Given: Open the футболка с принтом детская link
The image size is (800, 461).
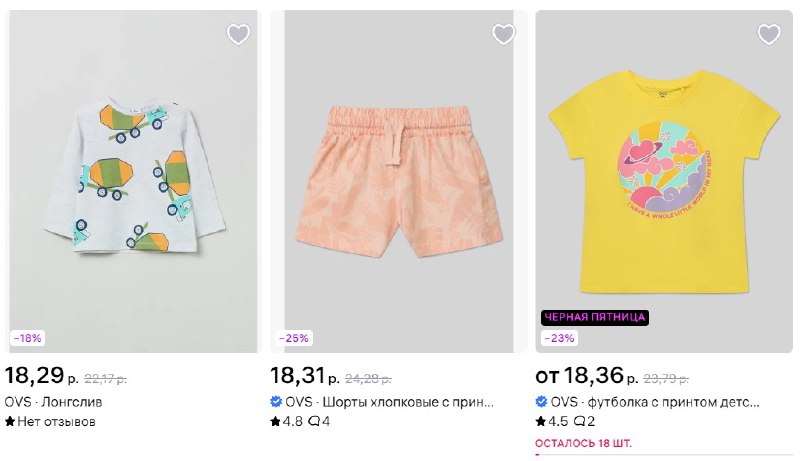Looking at the screenshot, I should coord(673,402).
